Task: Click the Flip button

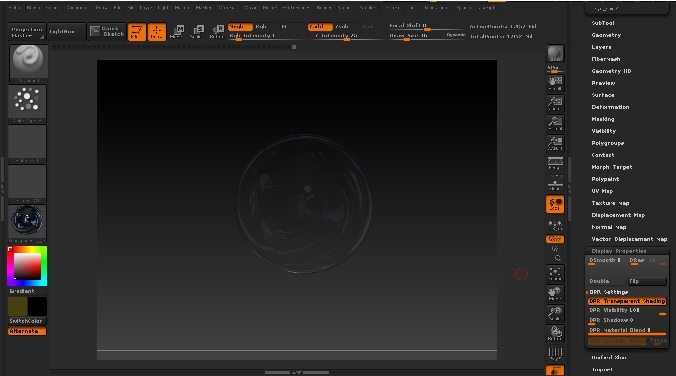Action: pos(647,281)
